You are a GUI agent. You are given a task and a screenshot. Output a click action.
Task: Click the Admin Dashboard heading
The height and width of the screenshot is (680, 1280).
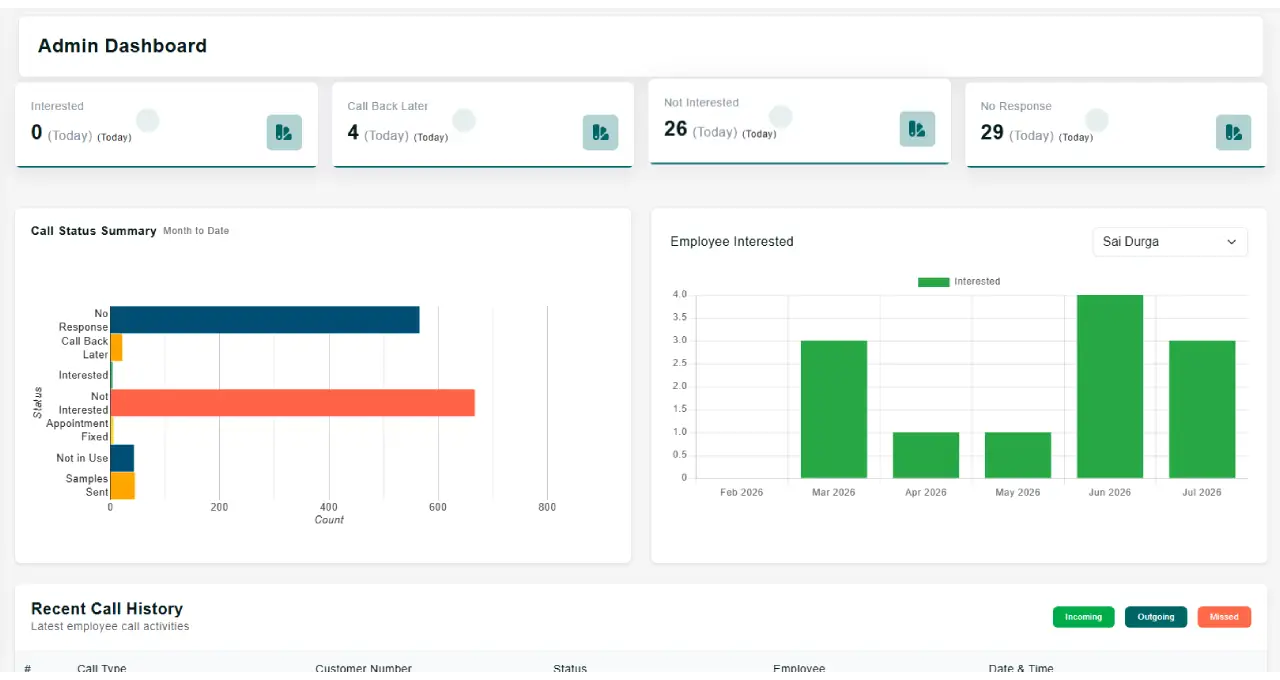[x=122, y=46]
